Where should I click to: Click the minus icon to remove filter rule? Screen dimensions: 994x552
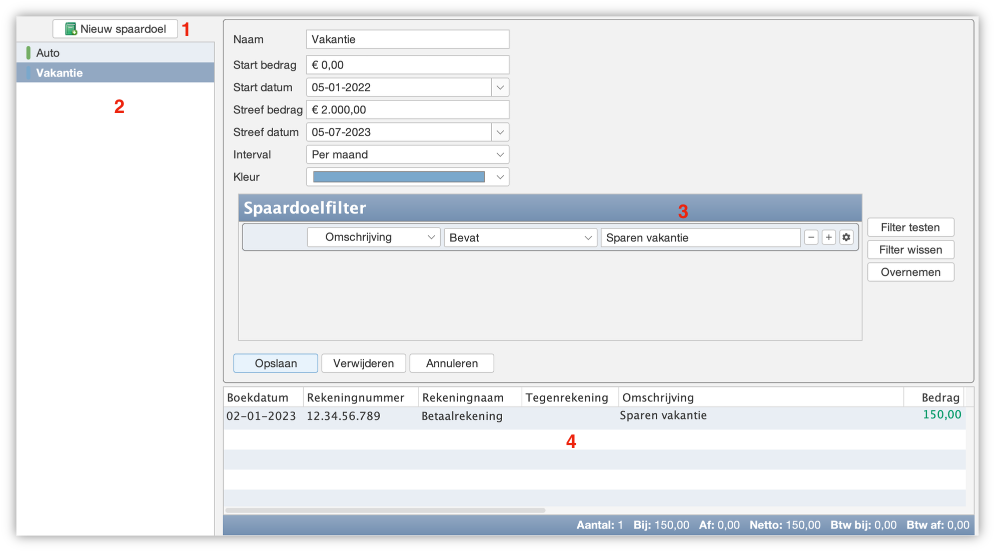[812, 237]
